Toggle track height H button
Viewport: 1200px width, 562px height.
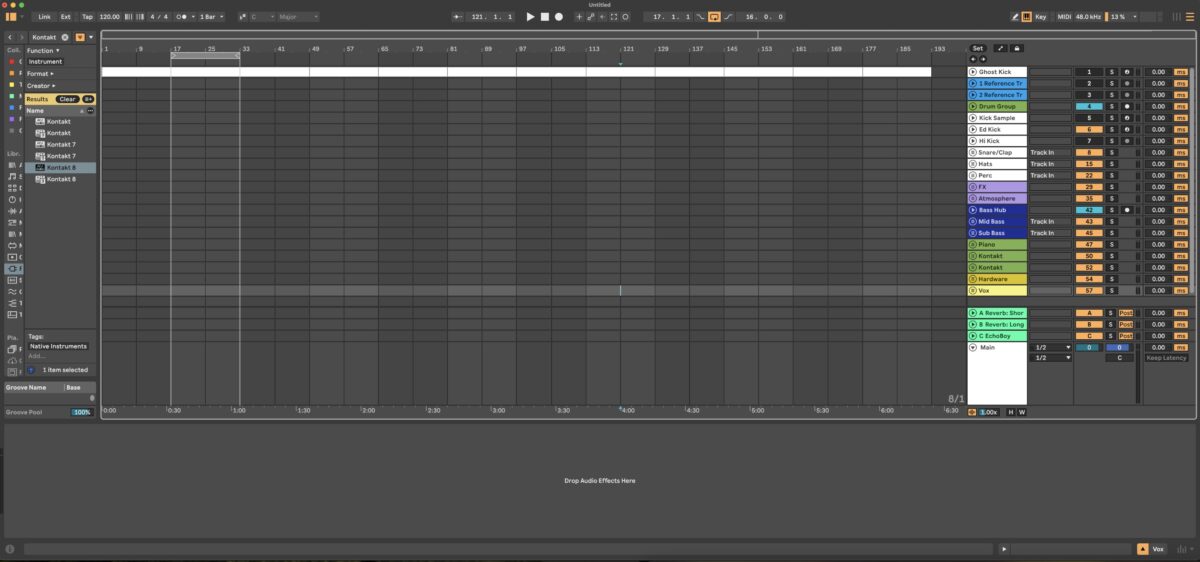[x=1011, y=412]
